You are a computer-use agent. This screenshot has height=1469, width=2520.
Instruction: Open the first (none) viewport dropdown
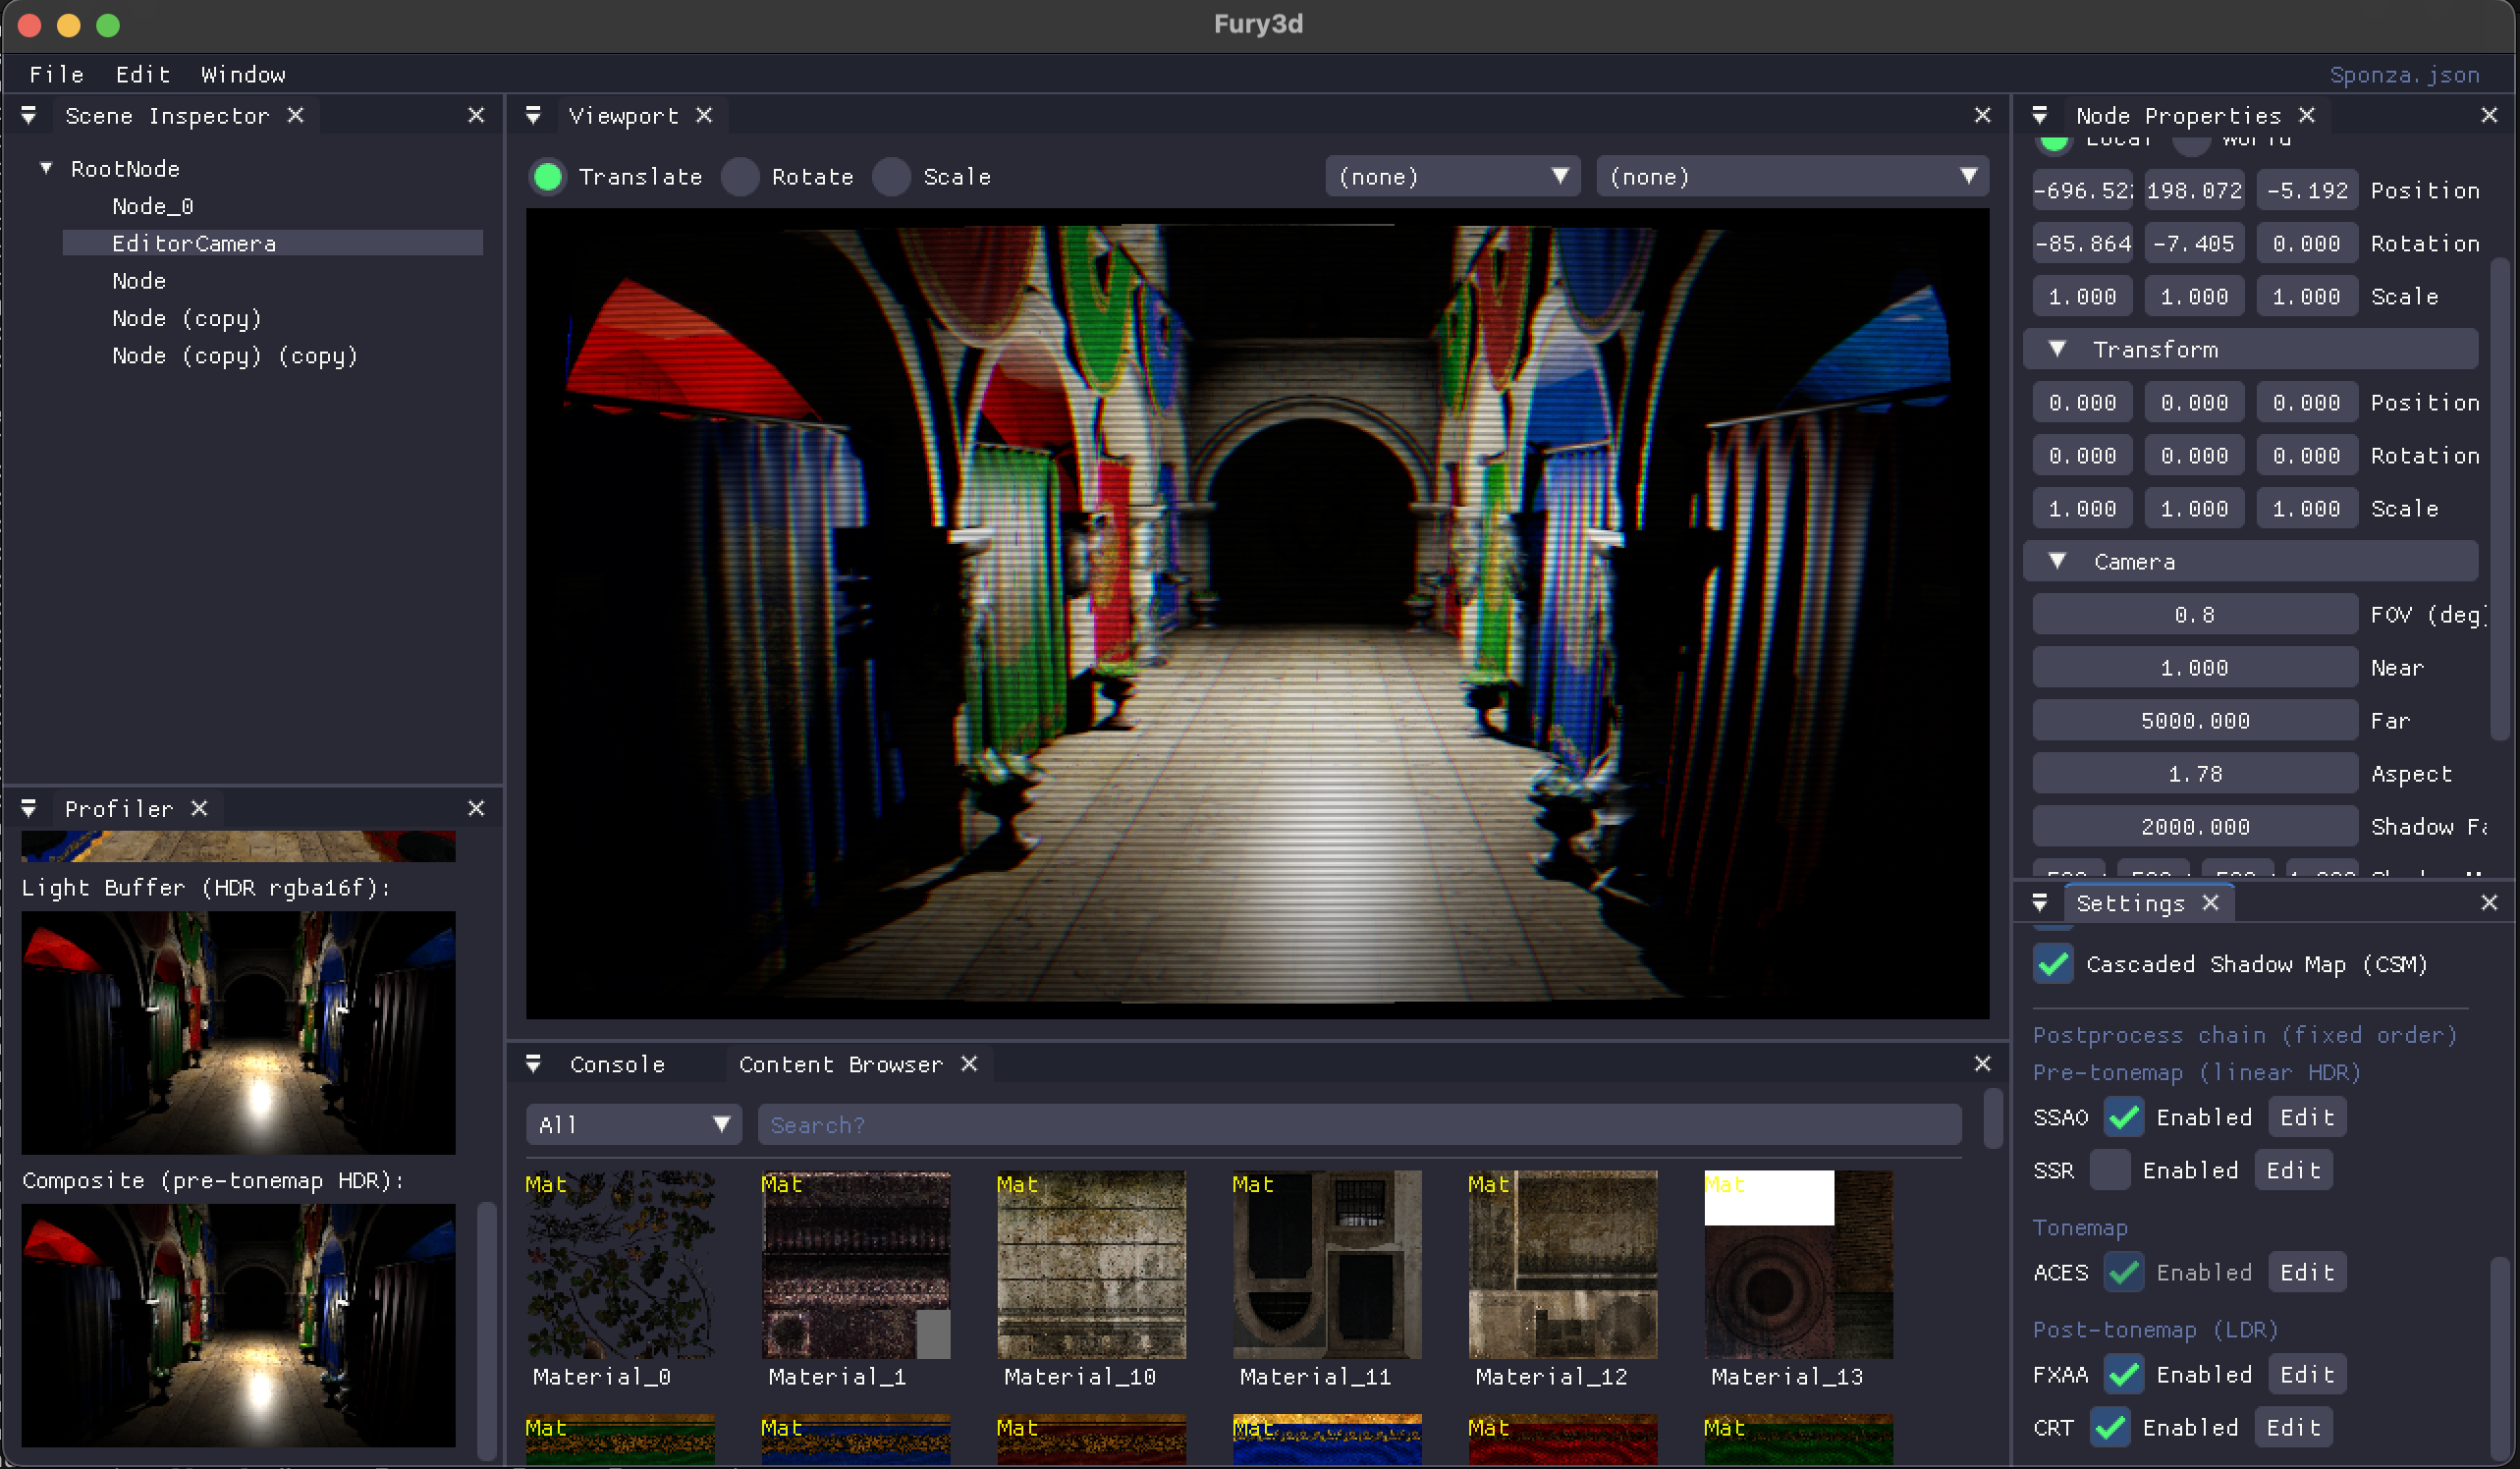point(1453,178)
